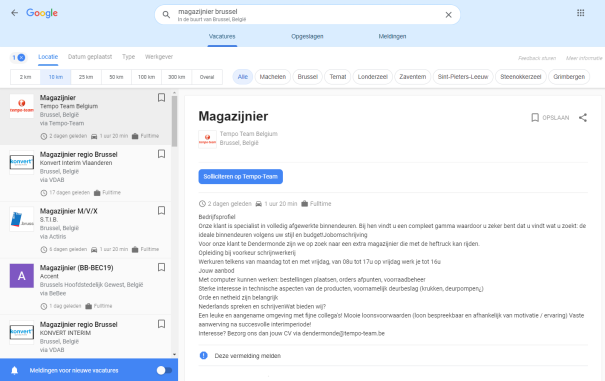Filter by Steenokkerzeel chip
605x381 pixels.
click(x=521, y=77)
